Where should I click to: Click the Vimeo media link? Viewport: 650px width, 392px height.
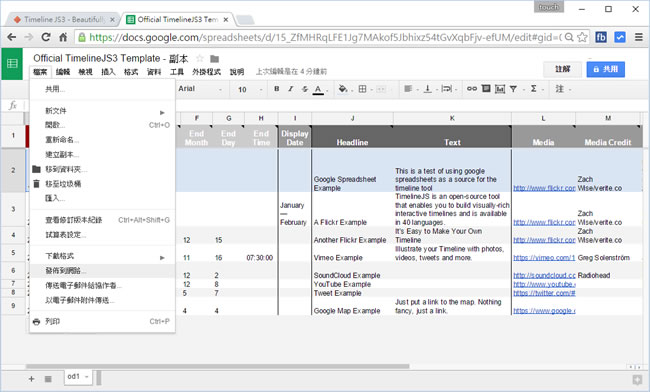544,258
